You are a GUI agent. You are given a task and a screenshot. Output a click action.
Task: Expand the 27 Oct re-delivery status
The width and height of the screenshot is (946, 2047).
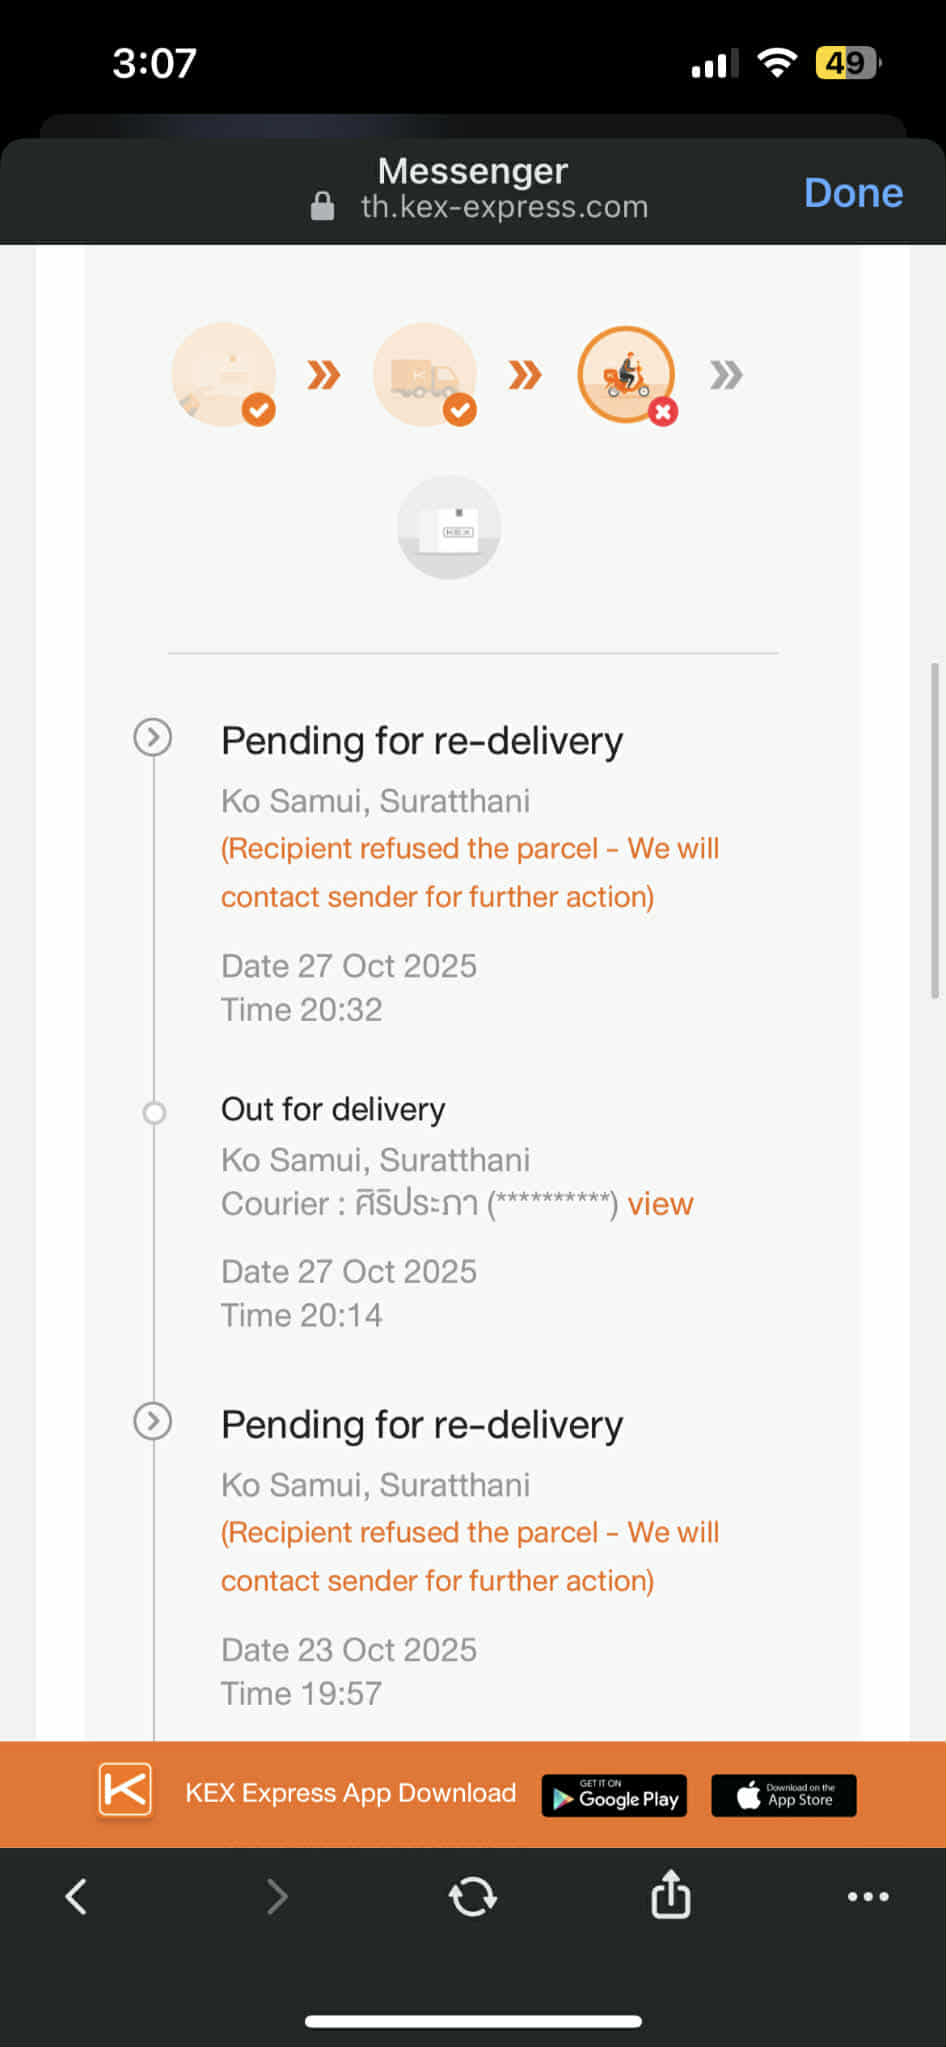[x=153, y=738]
